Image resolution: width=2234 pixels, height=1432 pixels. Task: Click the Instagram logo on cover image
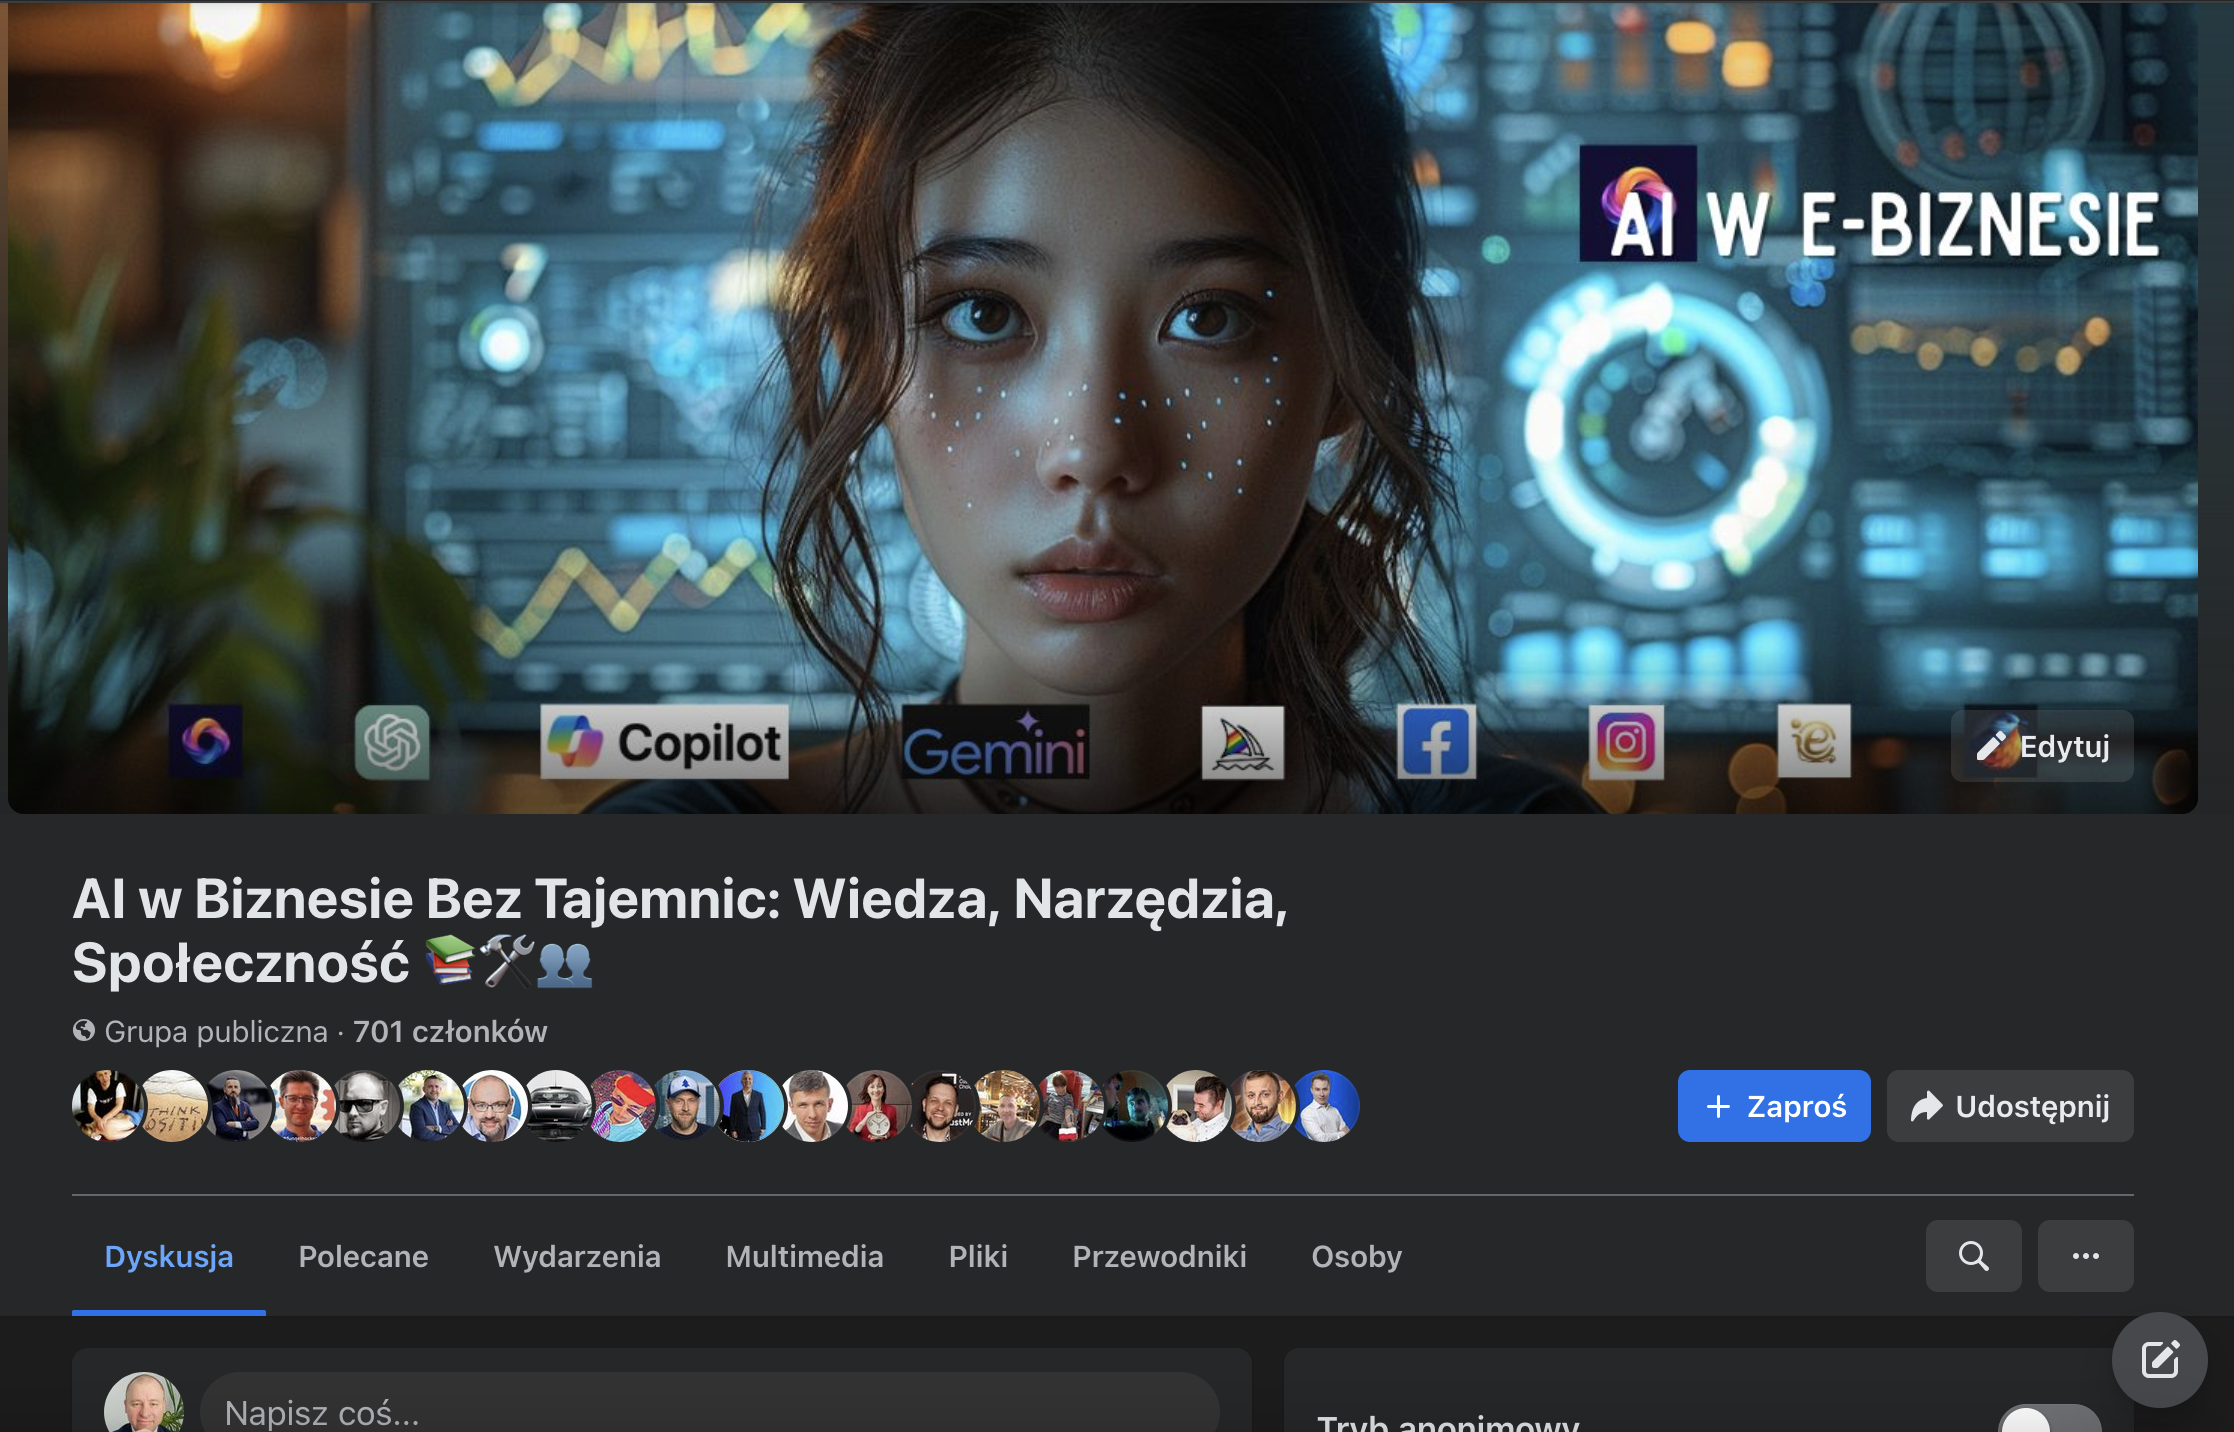tap(1626, 742)
